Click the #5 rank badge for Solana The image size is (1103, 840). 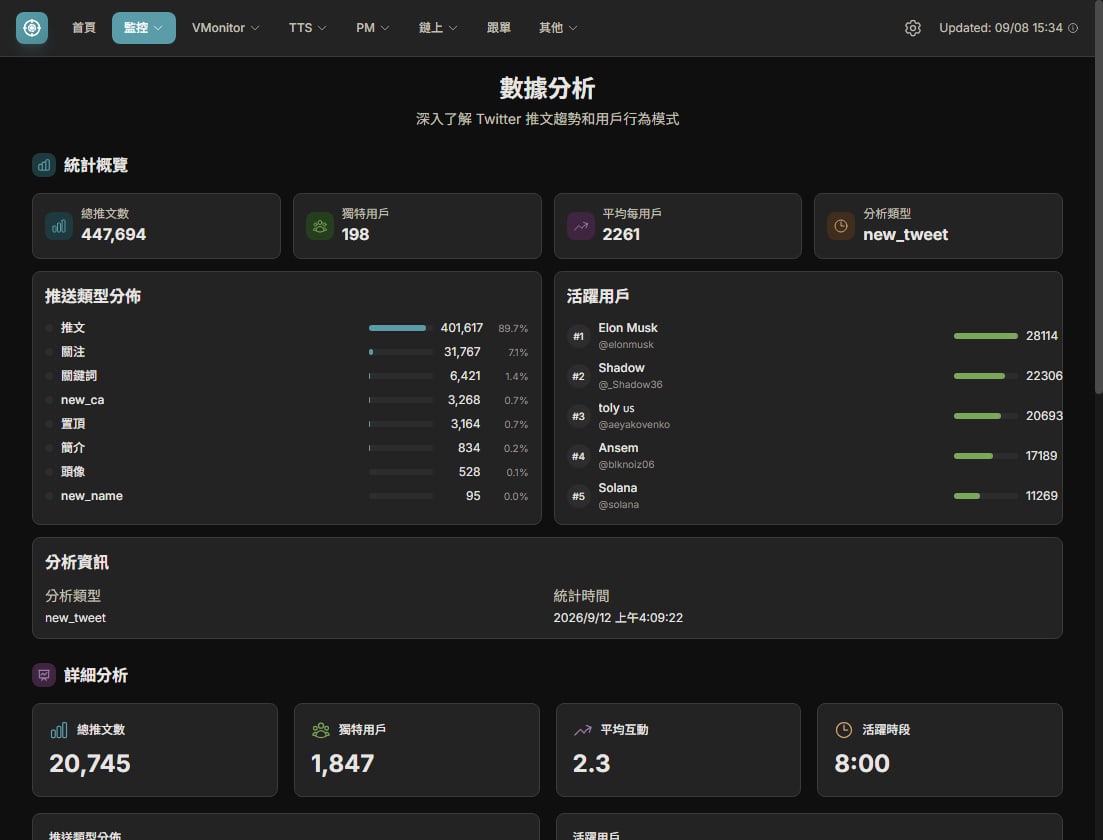coord(578,496)
